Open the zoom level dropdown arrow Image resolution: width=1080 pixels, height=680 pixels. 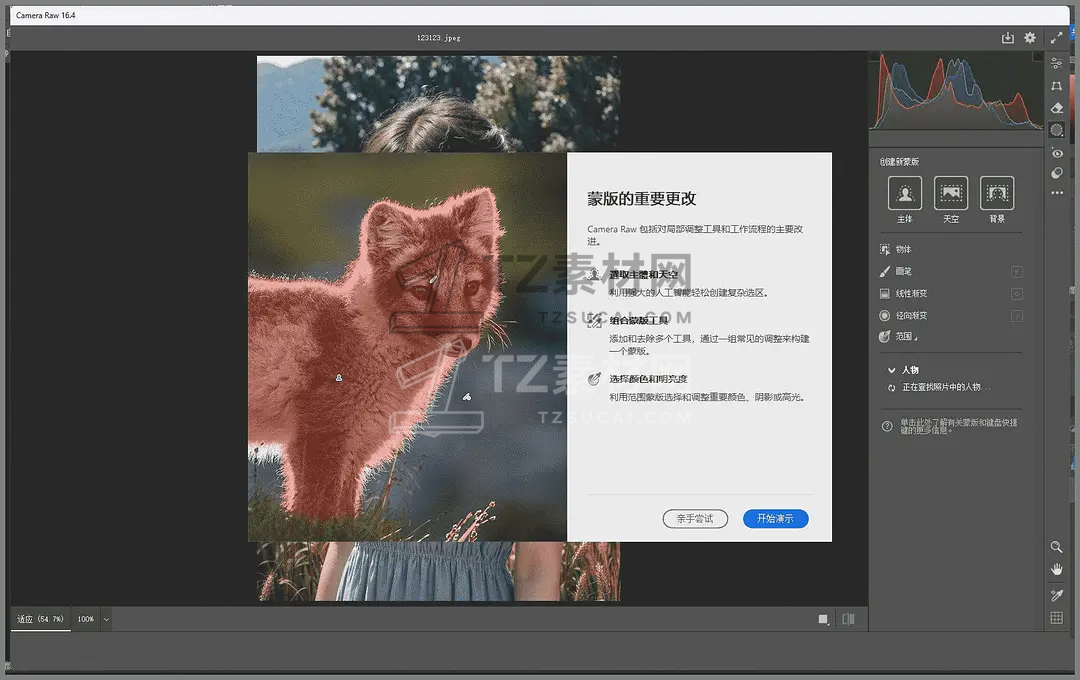tap(106, 619)
